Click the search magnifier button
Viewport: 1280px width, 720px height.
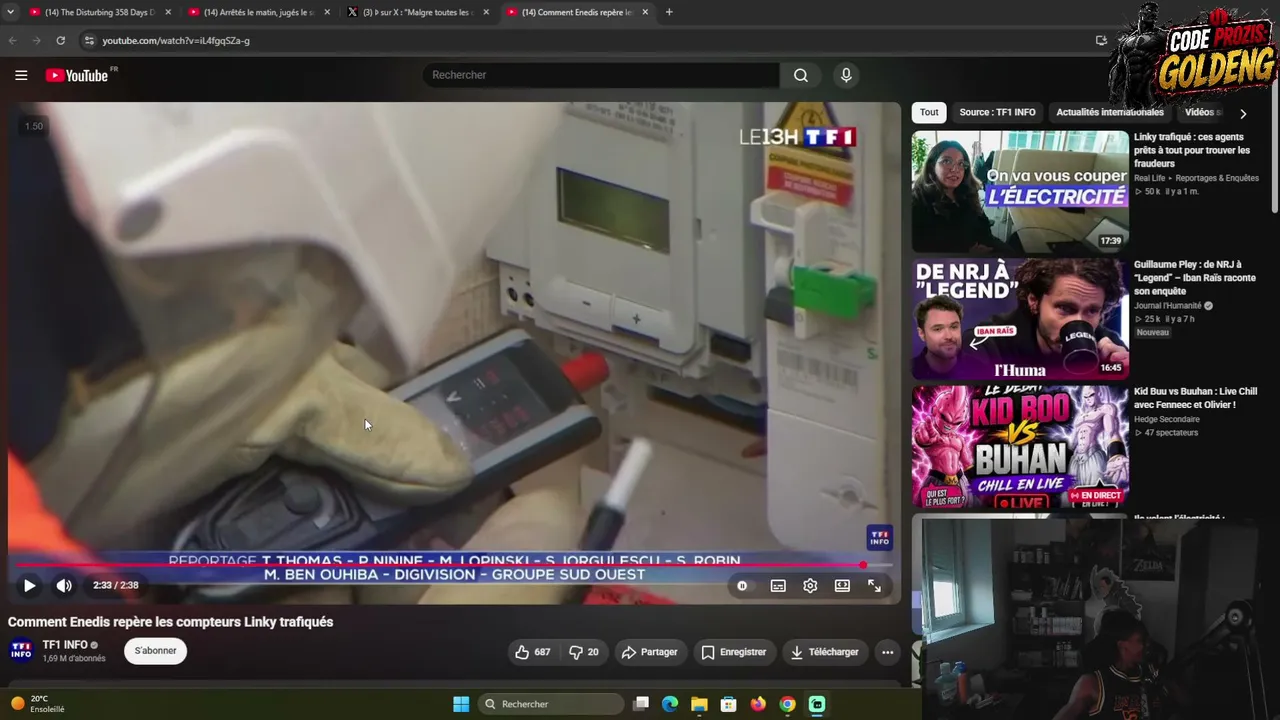click(x=801, y=75)
